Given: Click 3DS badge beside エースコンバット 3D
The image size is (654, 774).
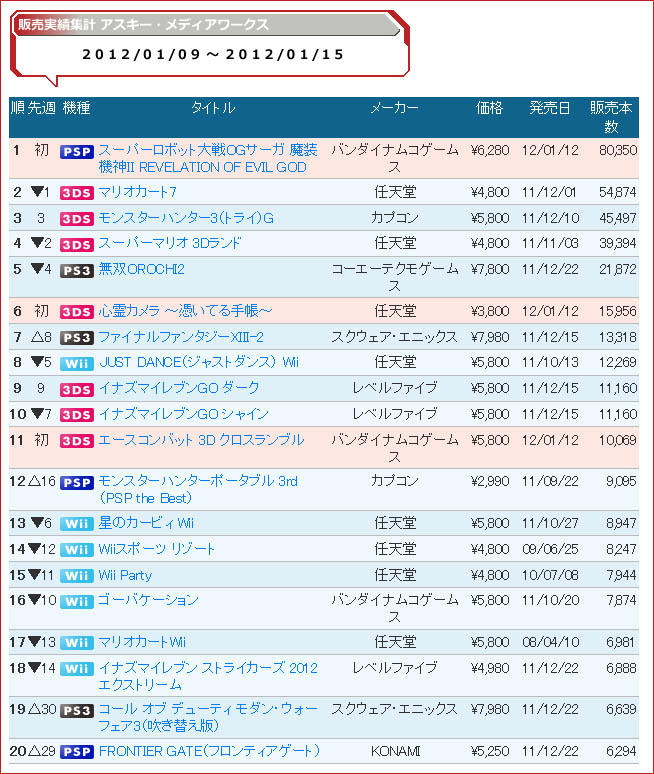Looking at the screenshot, I should click(77, 441).
